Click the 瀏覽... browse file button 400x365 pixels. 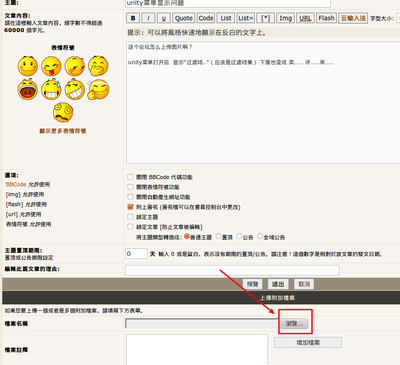coord(295,324)
